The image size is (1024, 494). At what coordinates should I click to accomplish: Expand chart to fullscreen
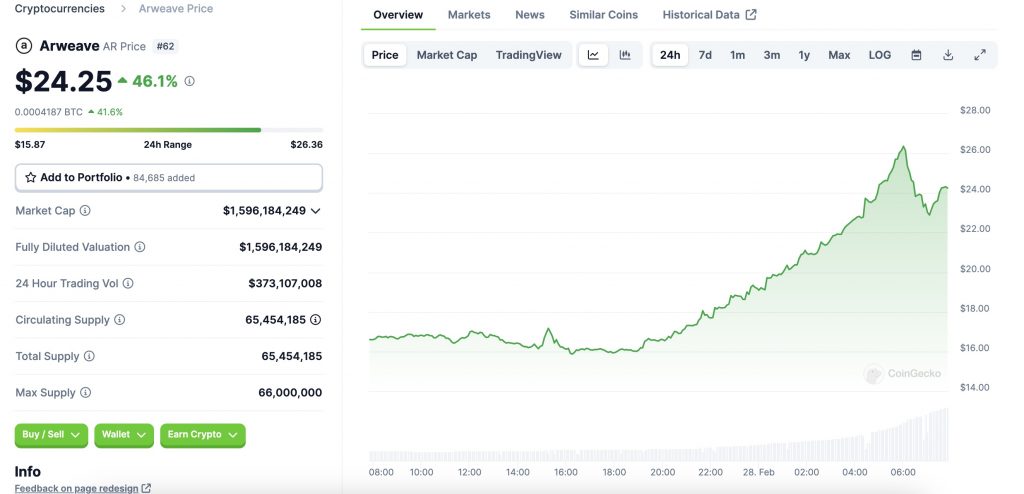tap(980, 56)
